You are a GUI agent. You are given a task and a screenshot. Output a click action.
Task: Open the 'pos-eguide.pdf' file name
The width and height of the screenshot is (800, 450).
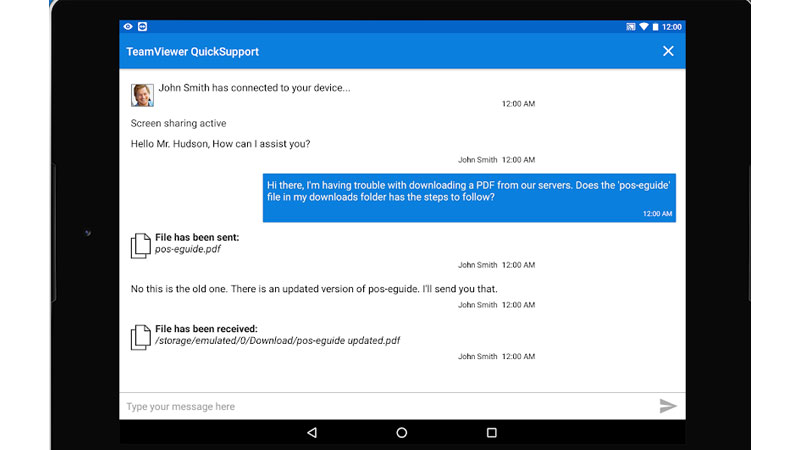pyautogui.click(x=188, y=249)
